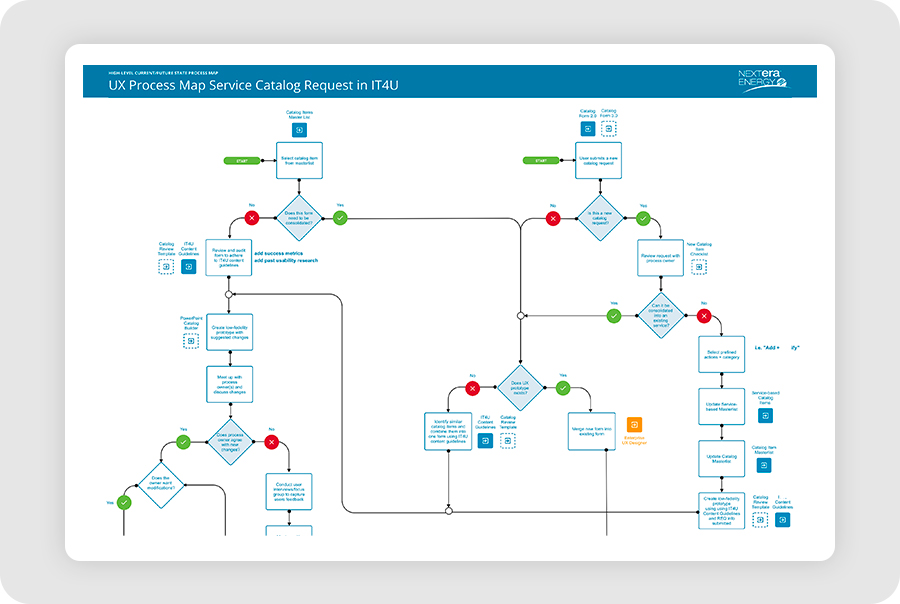Select red No icon beside UX prototype exists decision
This screenshot has height=604, width=900.
point(472,389)
